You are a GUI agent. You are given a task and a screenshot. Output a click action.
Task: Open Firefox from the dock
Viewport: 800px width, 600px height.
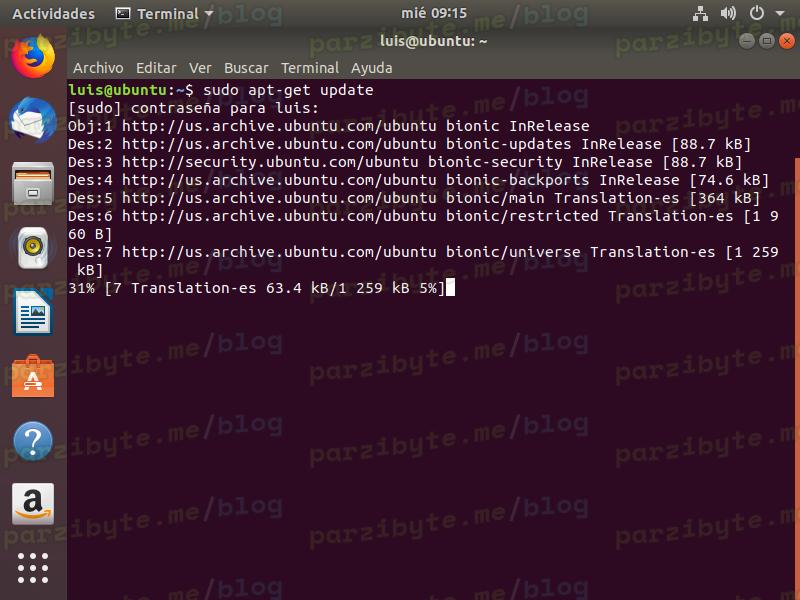33,57
